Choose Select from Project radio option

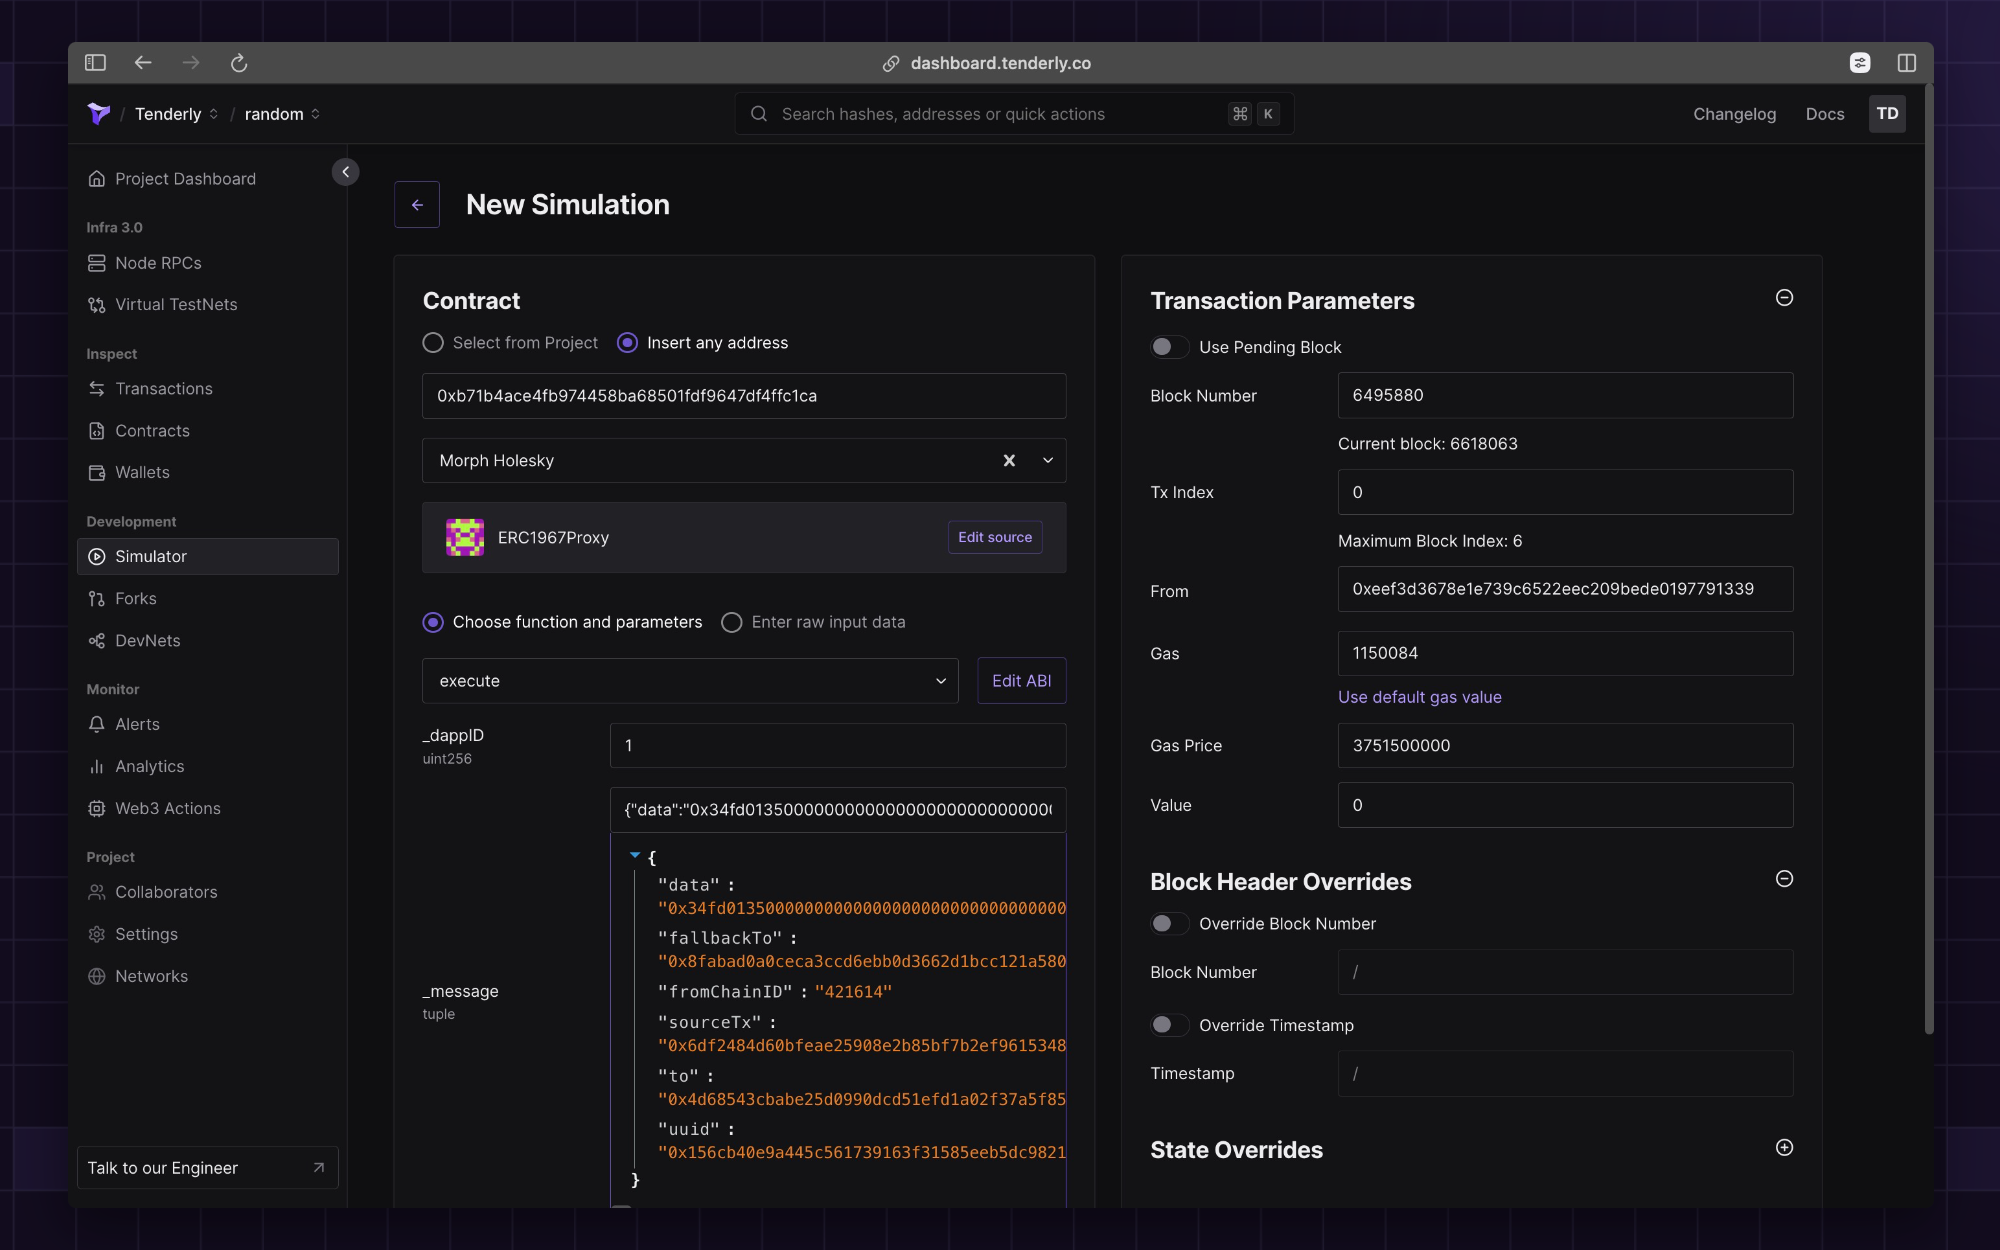433,343
